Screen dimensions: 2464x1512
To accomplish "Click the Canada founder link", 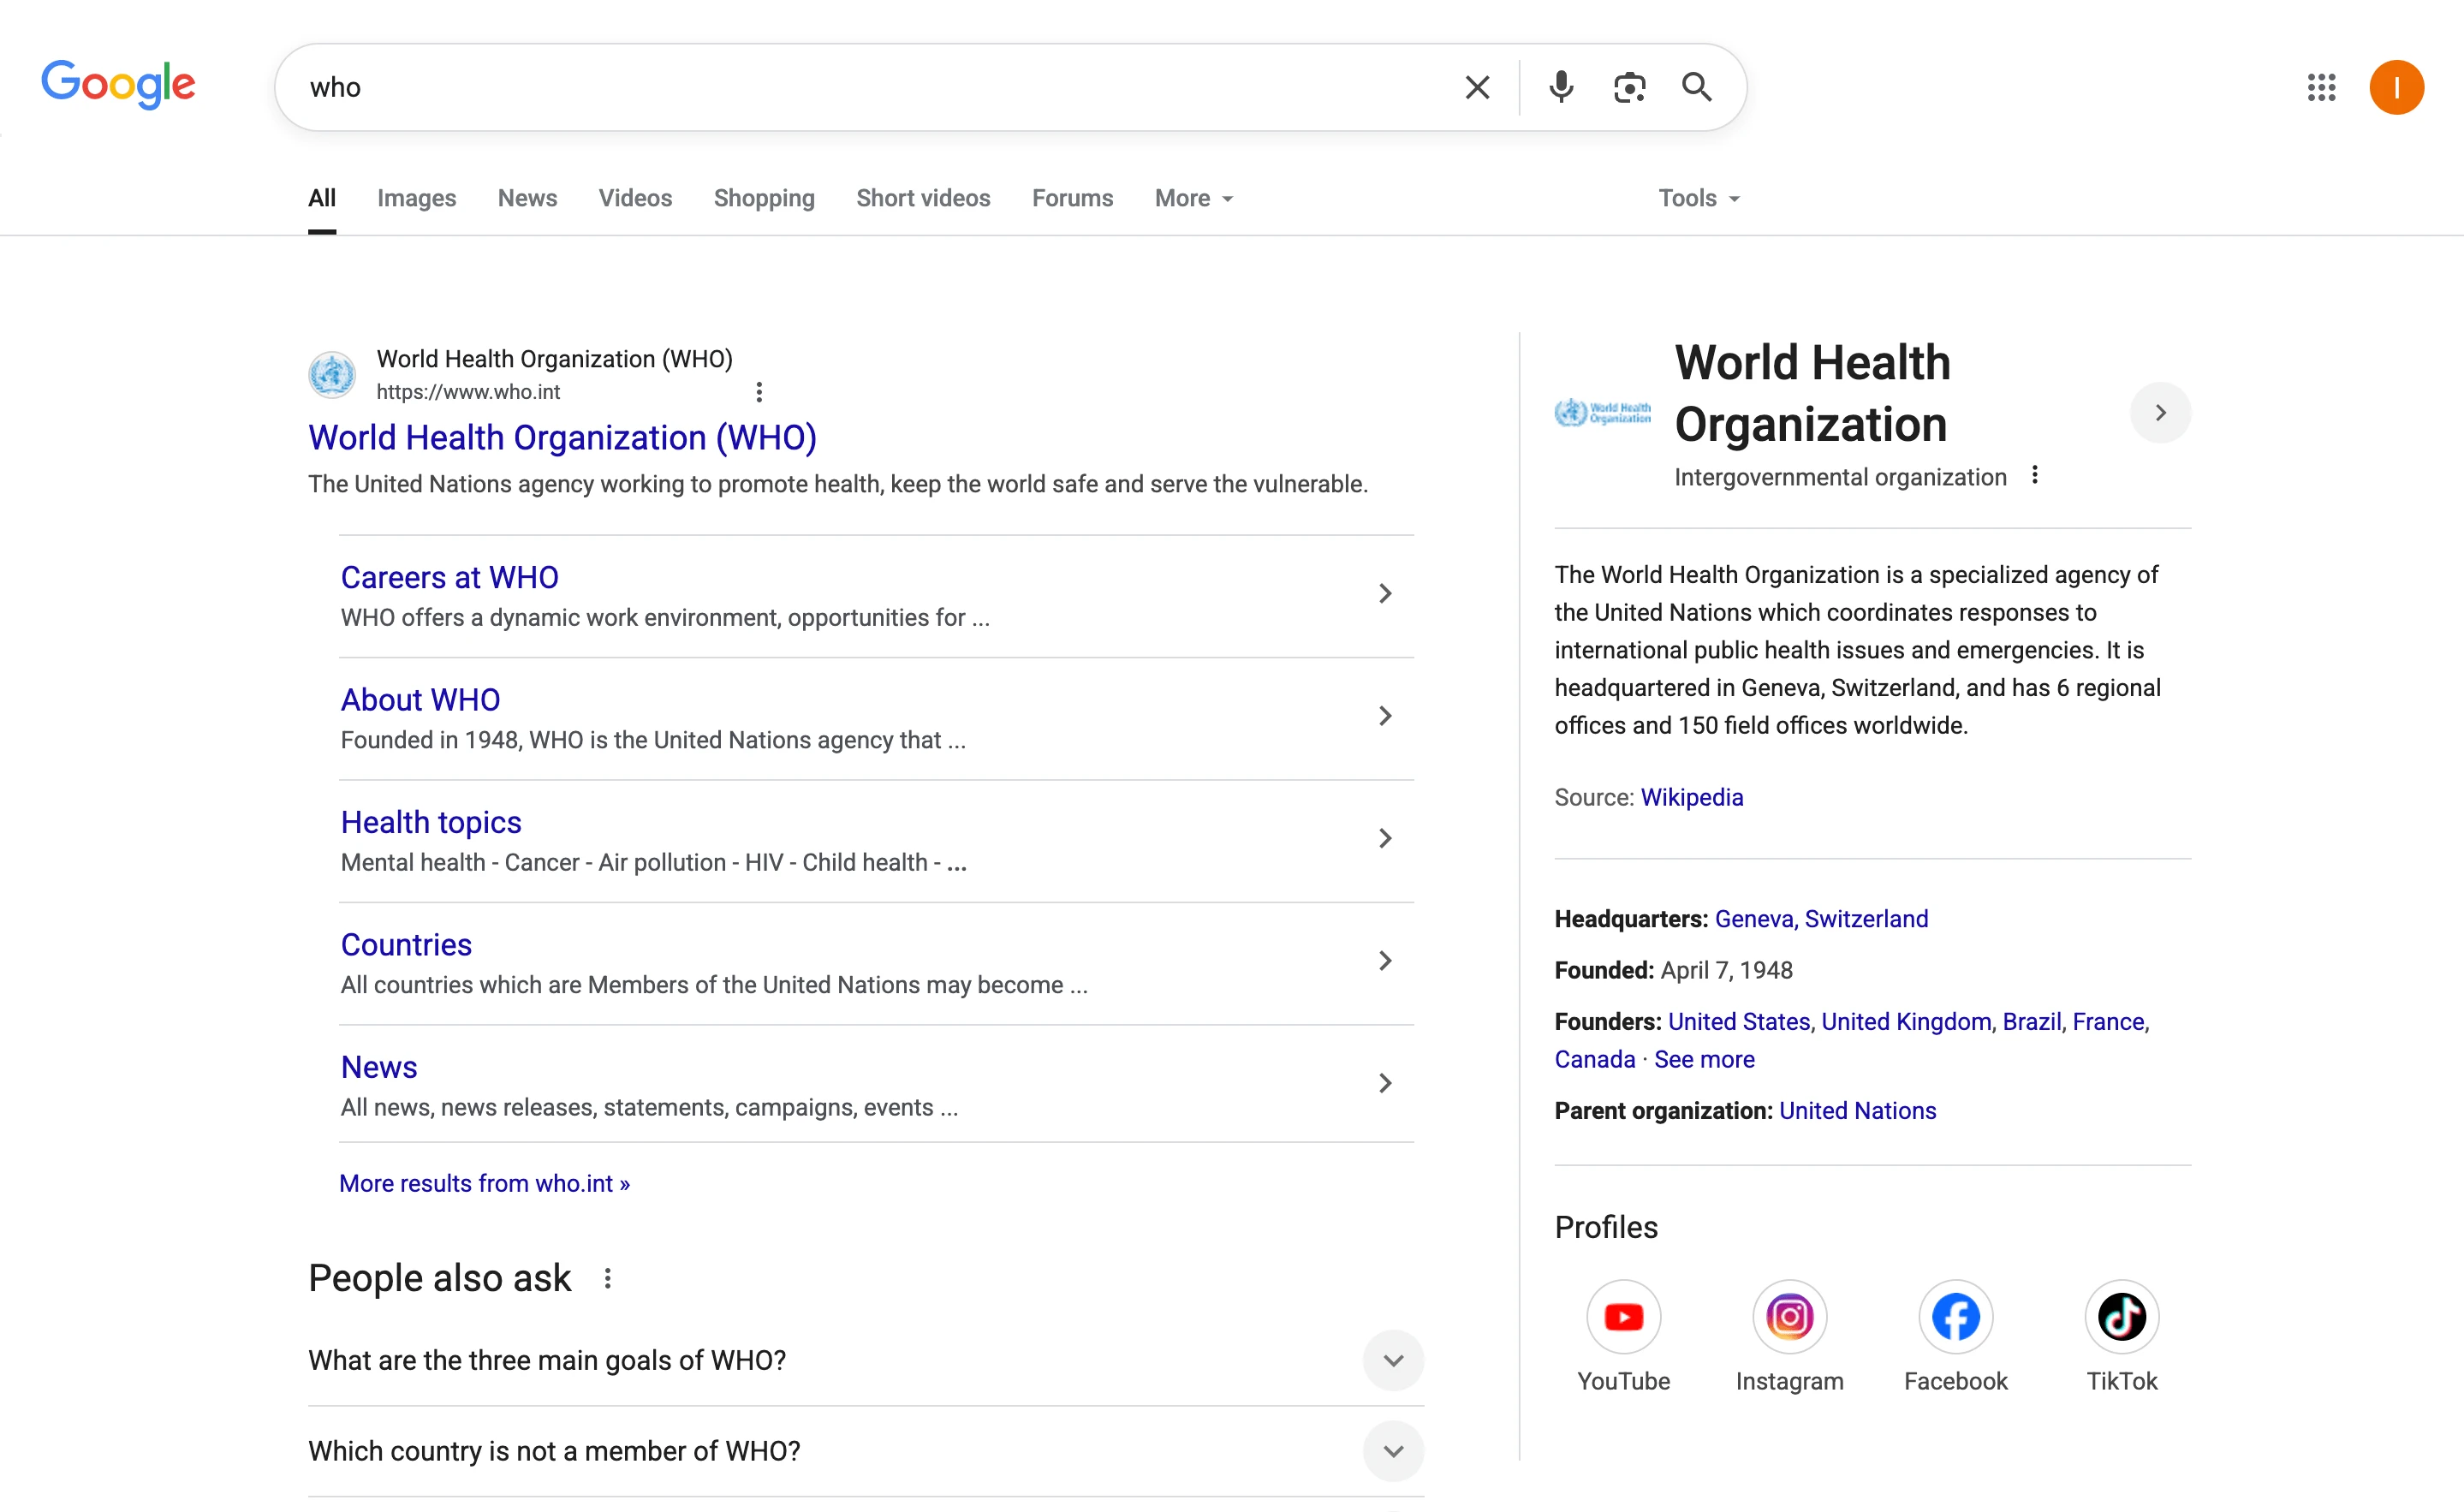I will [1594, 1059].
